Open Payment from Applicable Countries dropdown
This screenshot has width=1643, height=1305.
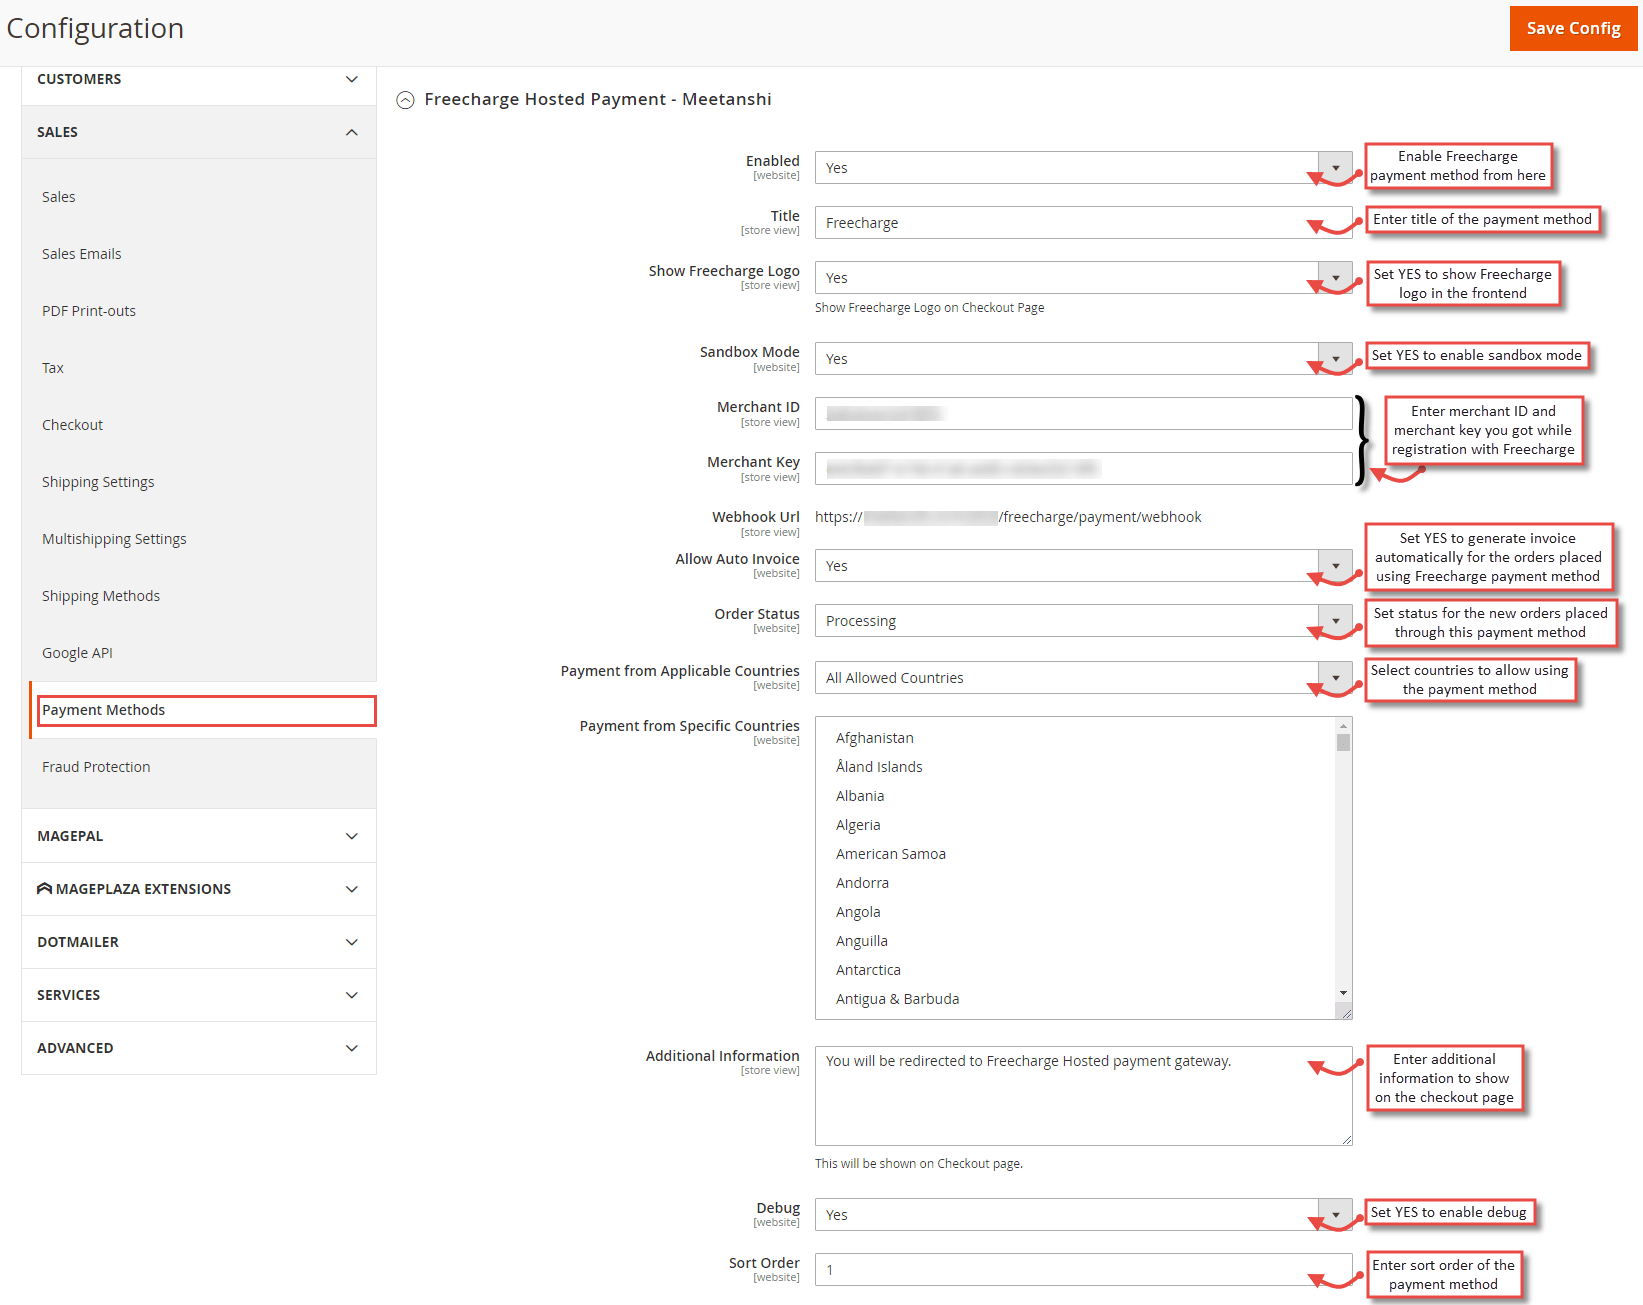tap(1083, 678)
